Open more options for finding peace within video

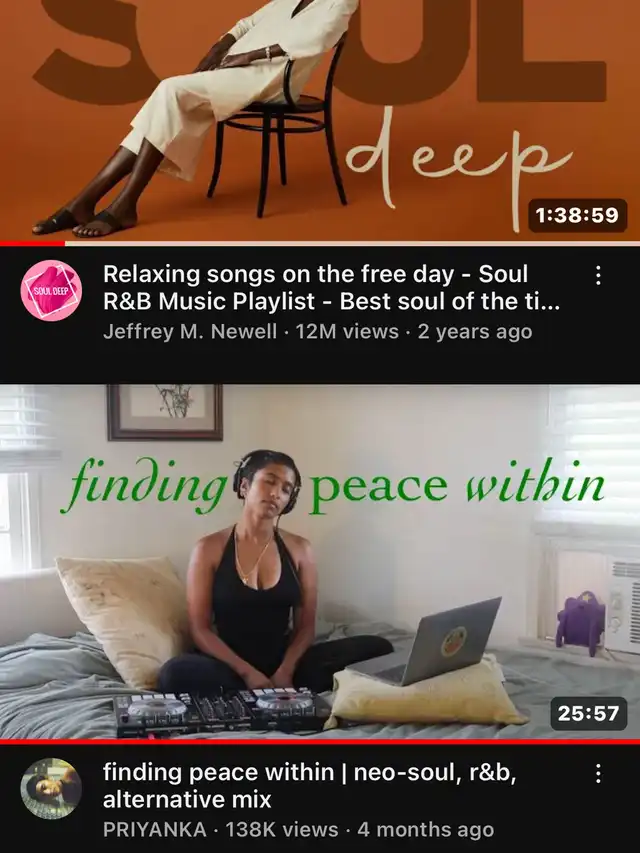(x=598, y=773)
